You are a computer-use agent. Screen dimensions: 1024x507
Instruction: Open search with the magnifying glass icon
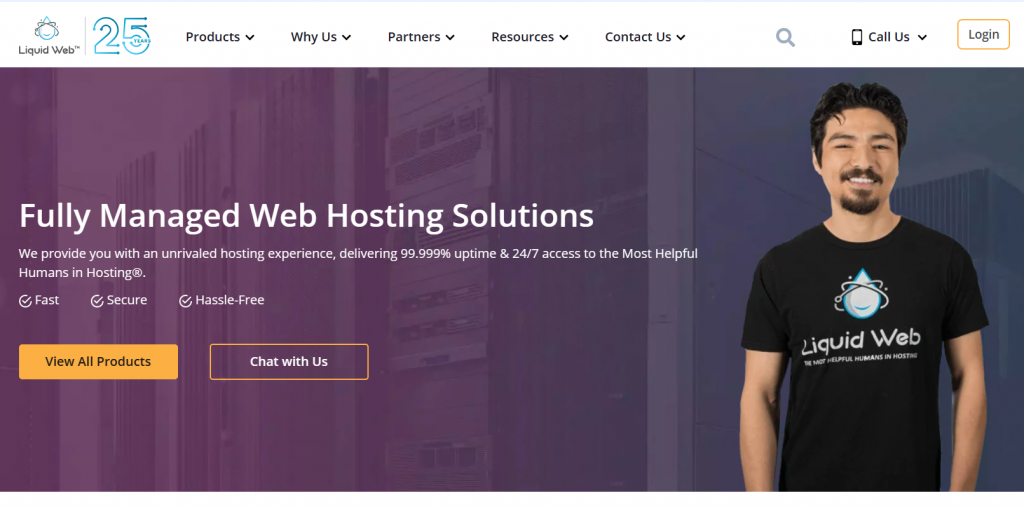click(x=785, y=37)
